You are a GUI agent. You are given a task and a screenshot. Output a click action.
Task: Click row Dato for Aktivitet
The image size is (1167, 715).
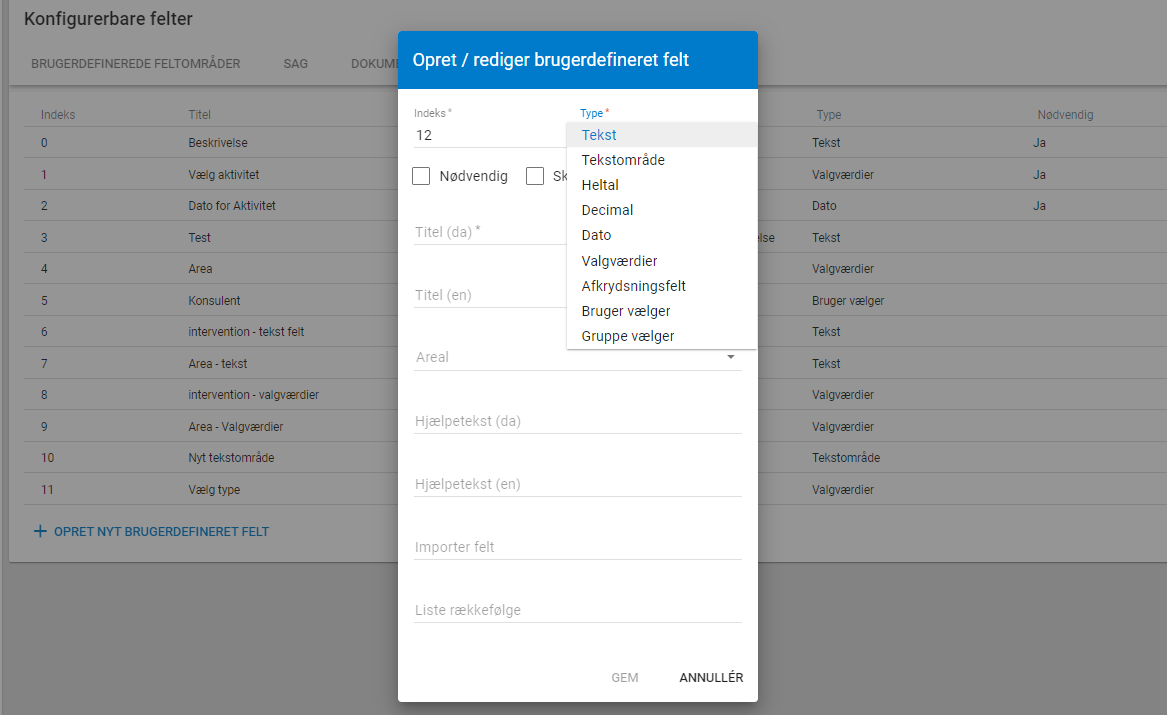coord(231,206)
